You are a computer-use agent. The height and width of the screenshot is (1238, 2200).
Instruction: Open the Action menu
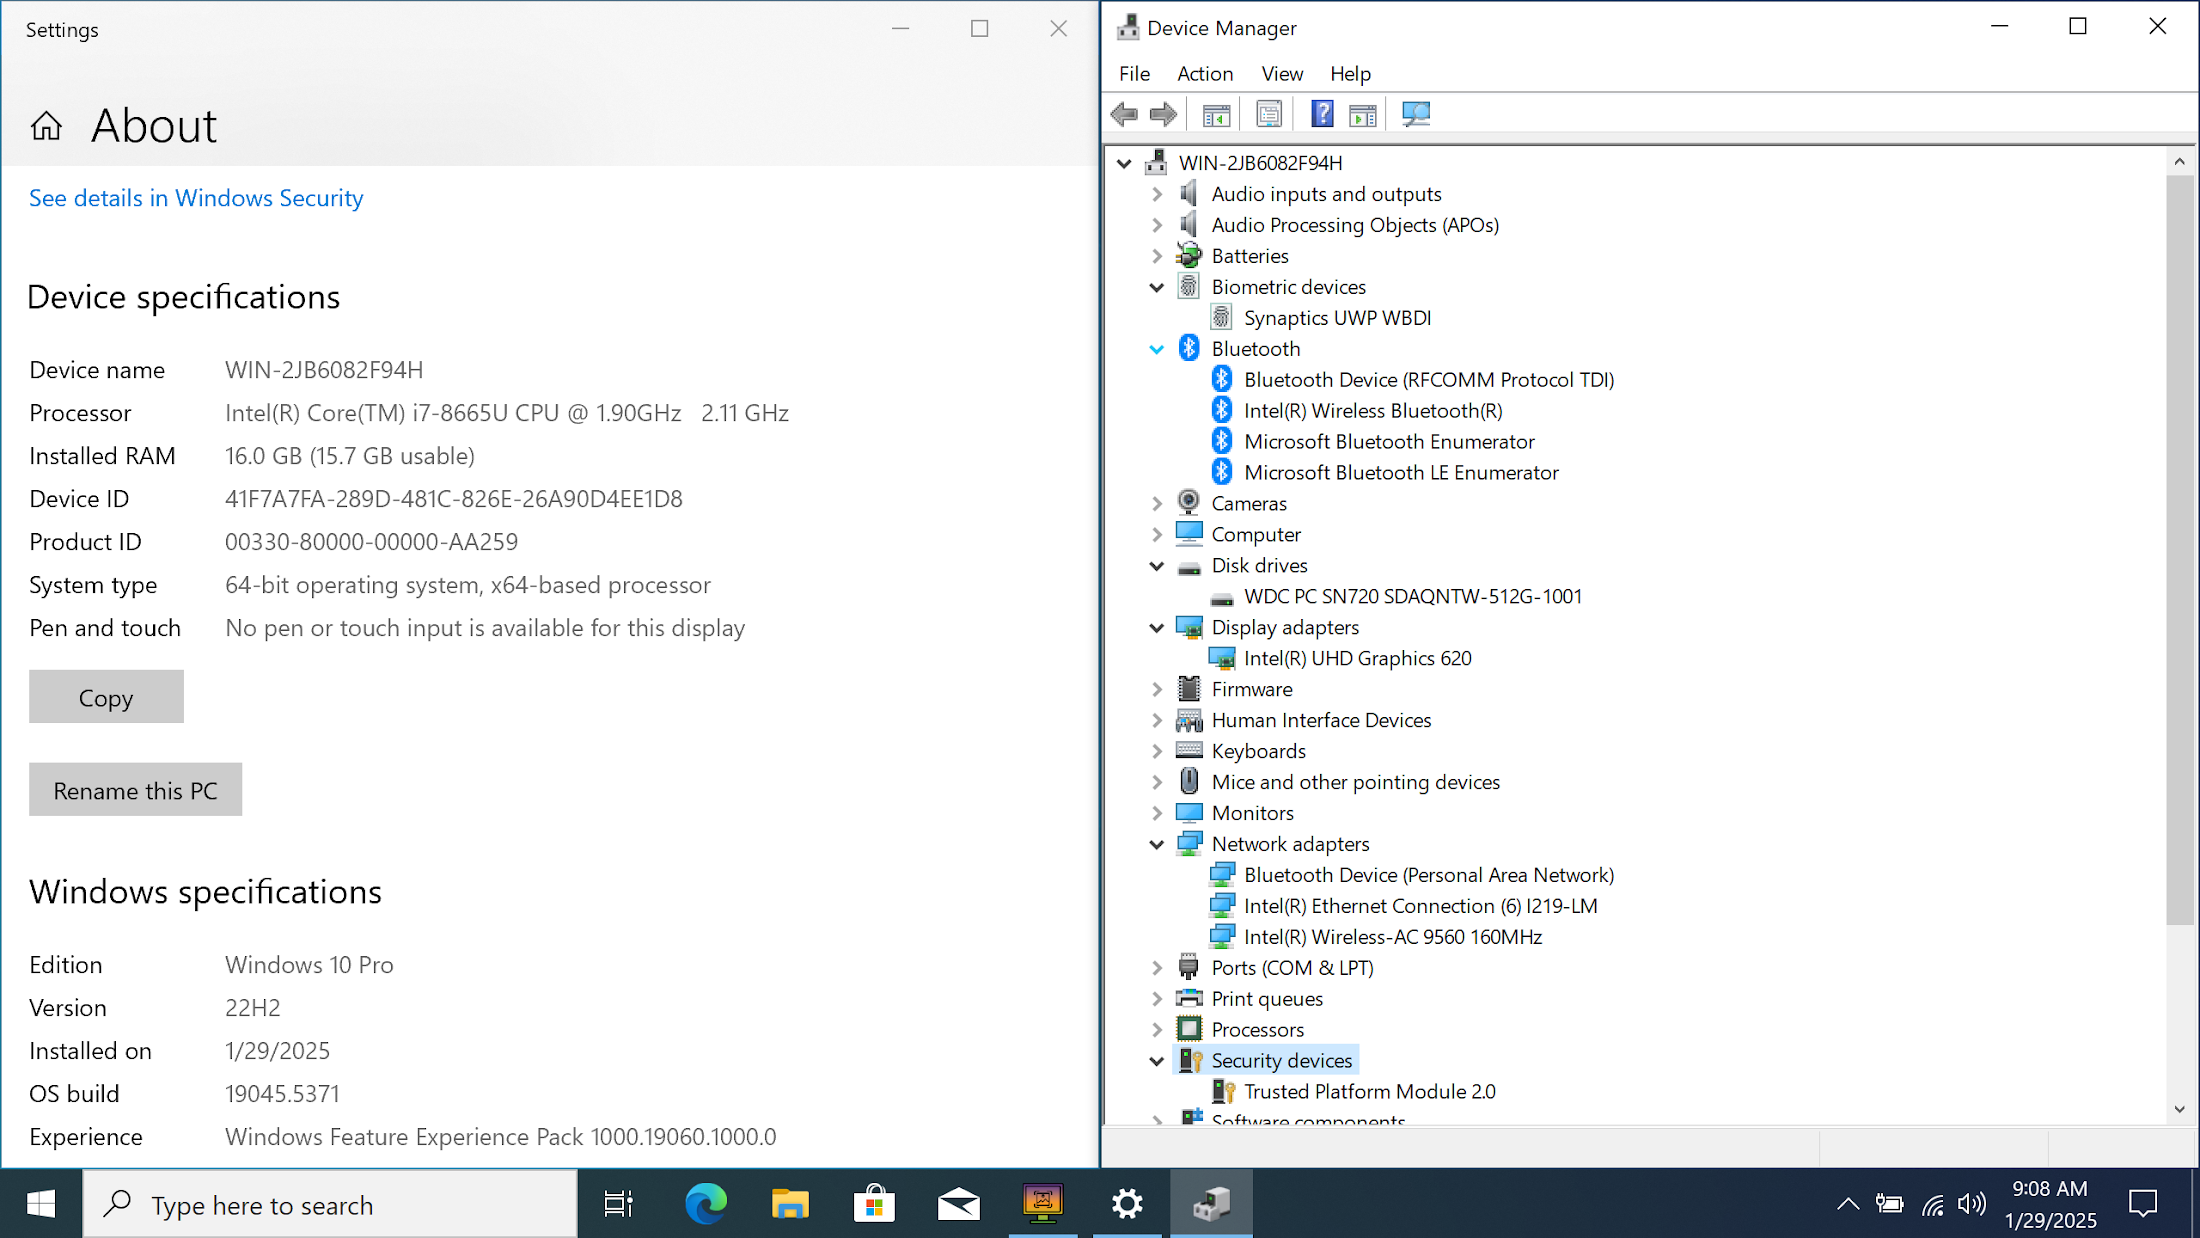[x=1205, y=74]
